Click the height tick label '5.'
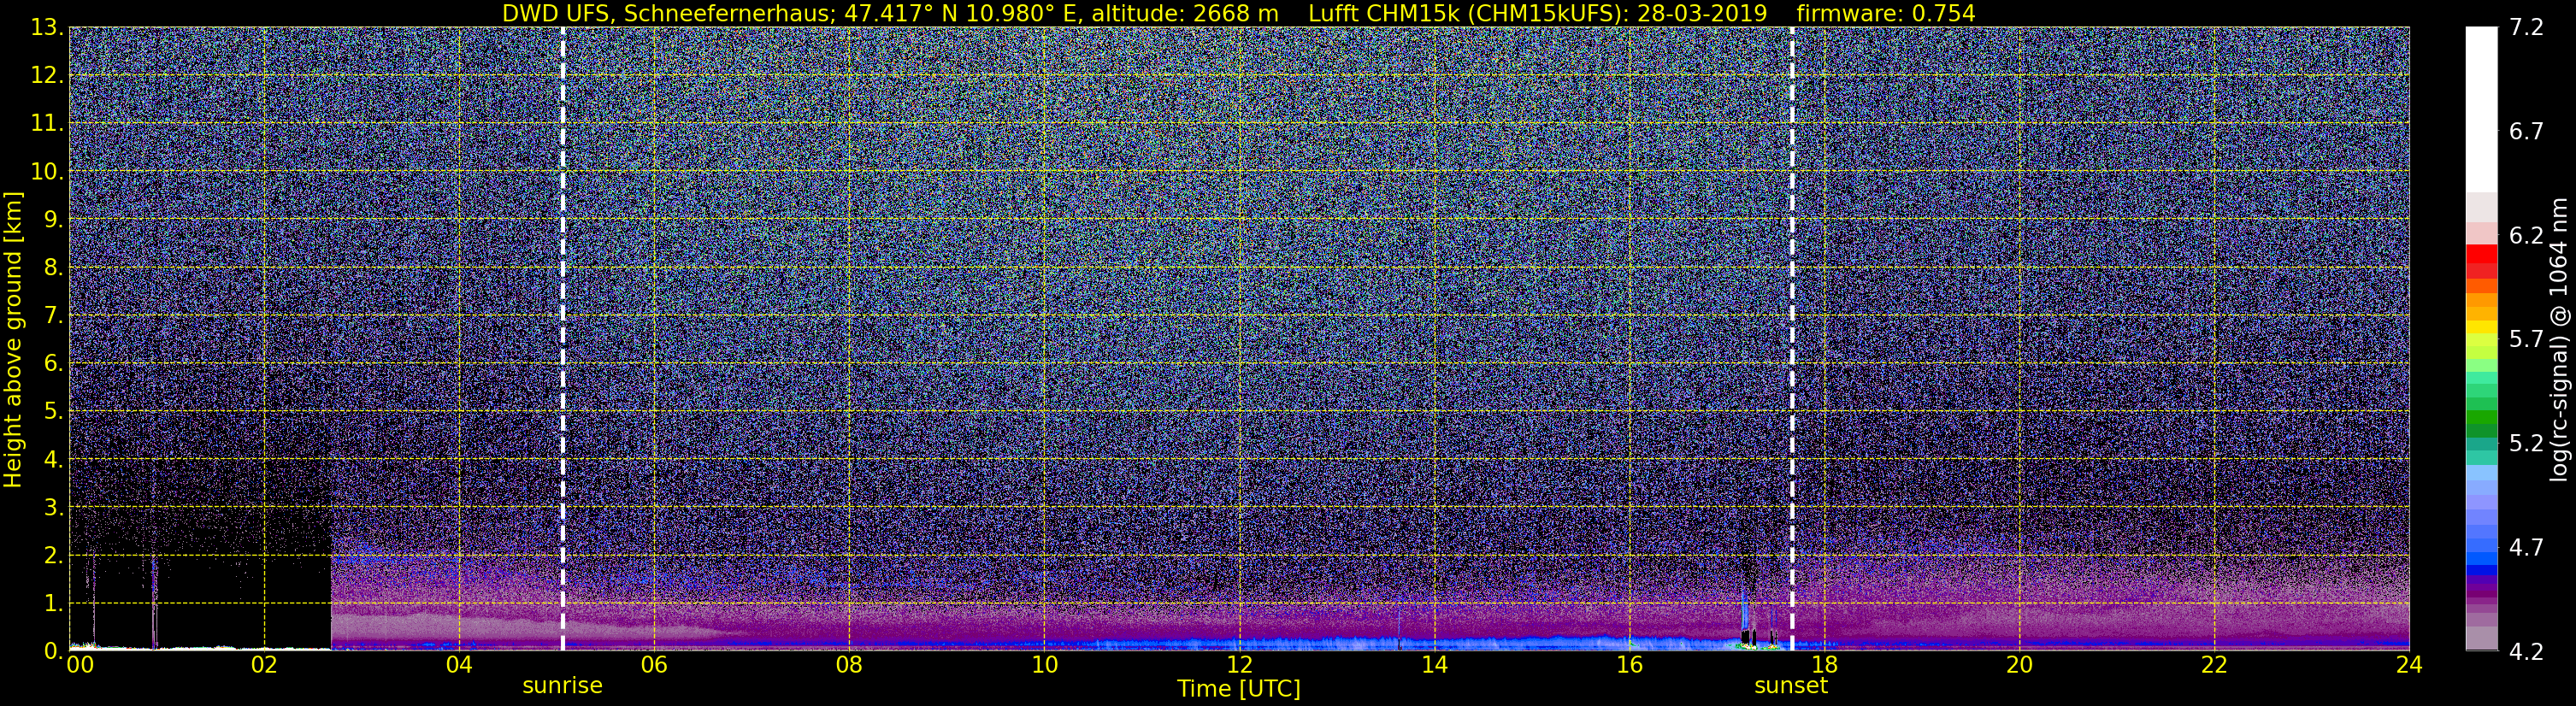The image size is (2576, 706). click(53, 412)
